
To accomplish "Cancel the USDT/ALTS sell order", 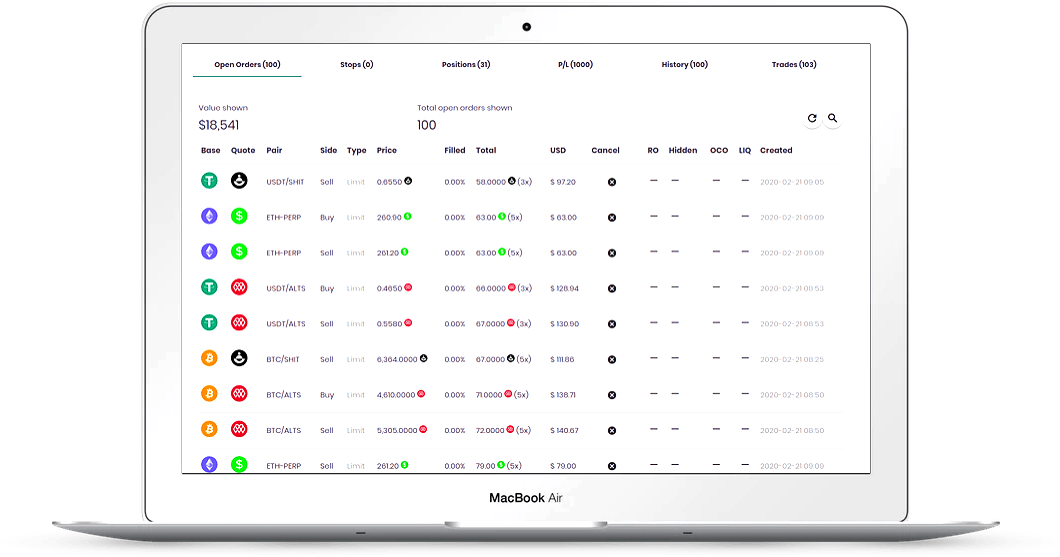I will [x=612, y=324].
